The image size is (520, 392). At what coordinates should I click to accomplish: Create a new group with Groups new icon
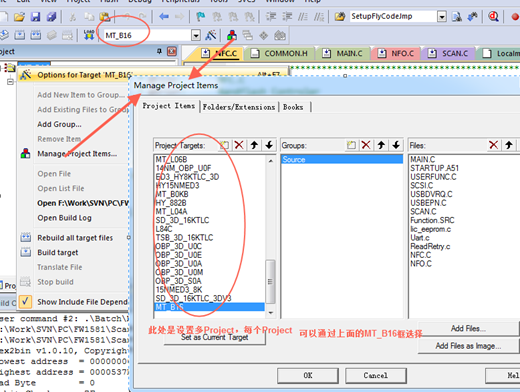pyautogui.click(x=351, y=145)
